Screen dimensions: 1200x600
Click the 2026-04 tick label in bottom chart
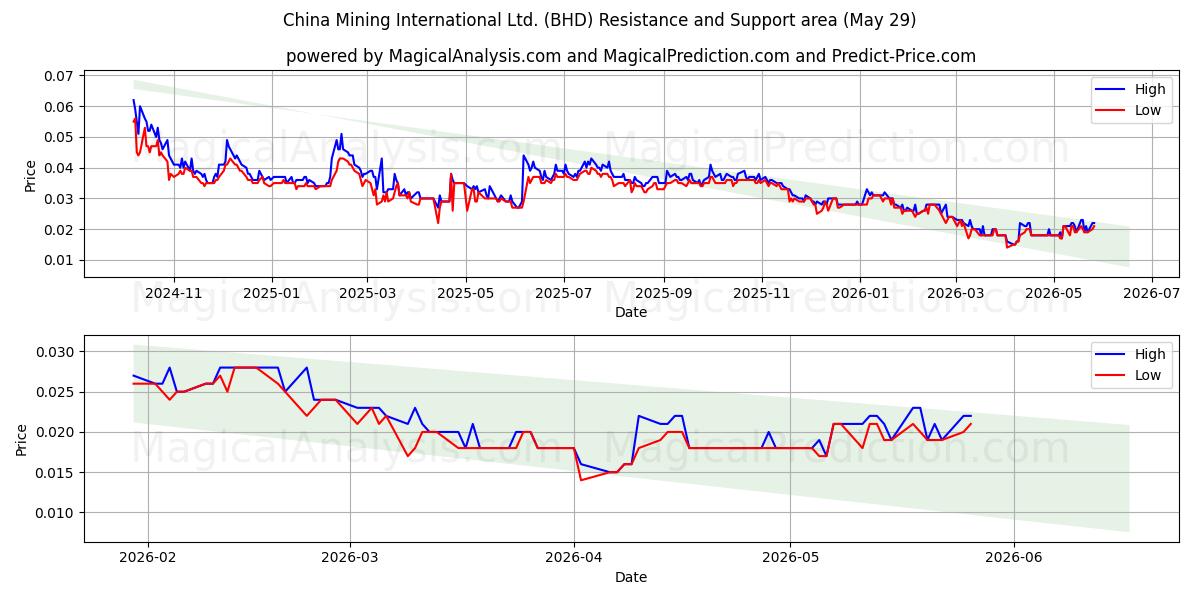point(574,559)
